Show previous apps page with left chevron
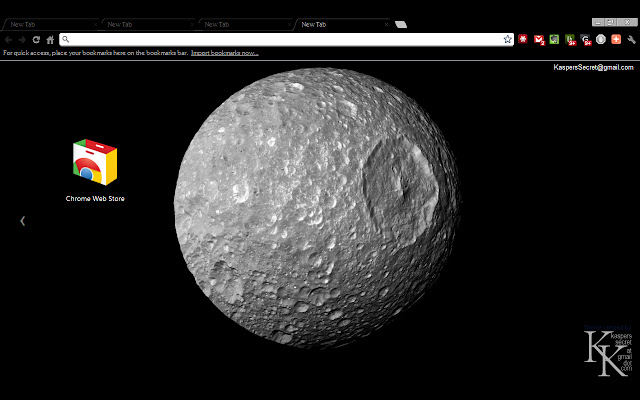 pos(22,221)
